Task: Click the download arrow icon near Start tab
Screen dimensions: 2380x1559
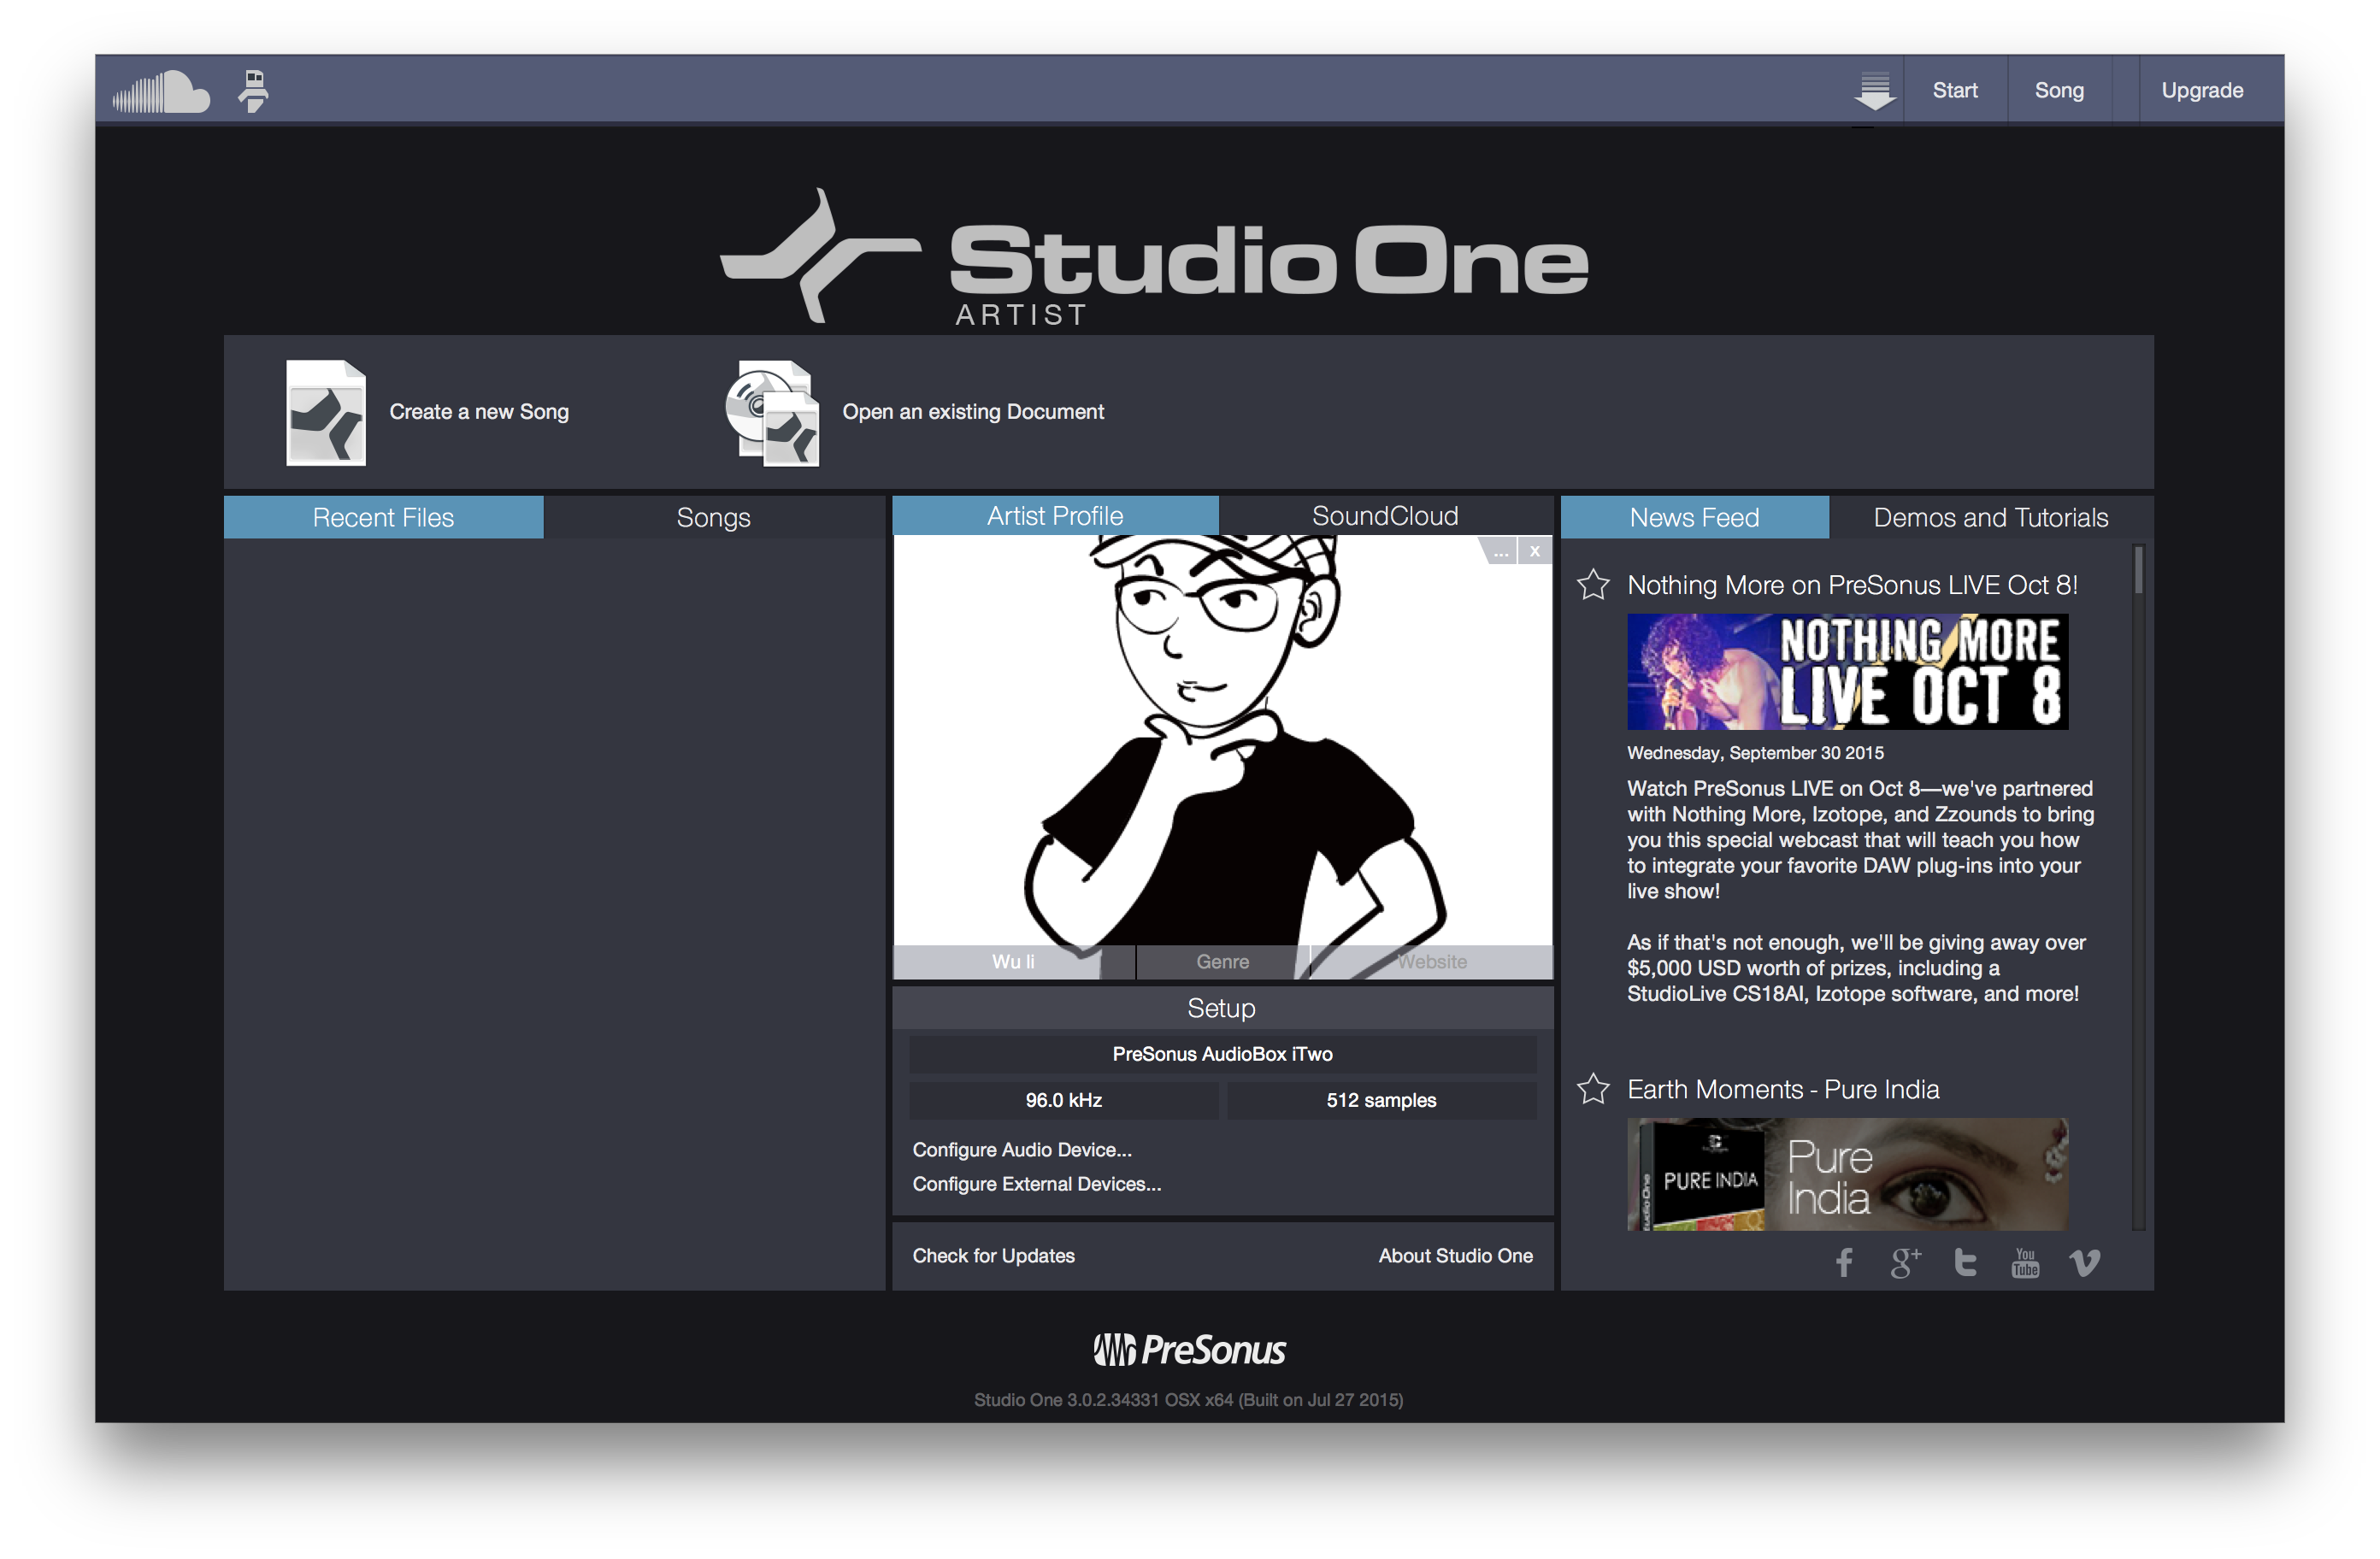Action: 1875,89
